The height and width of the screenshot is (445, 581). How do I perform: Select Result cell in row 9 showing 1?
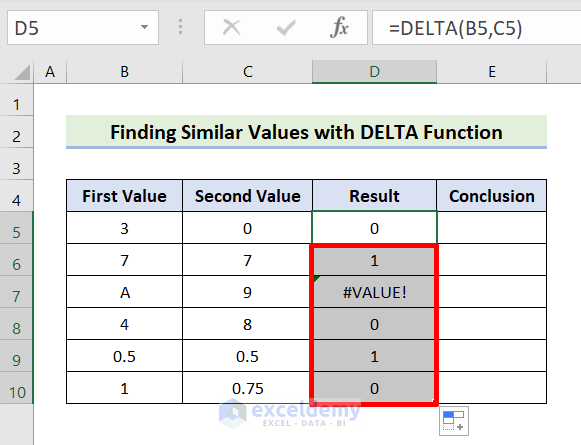tap(374, 356)
